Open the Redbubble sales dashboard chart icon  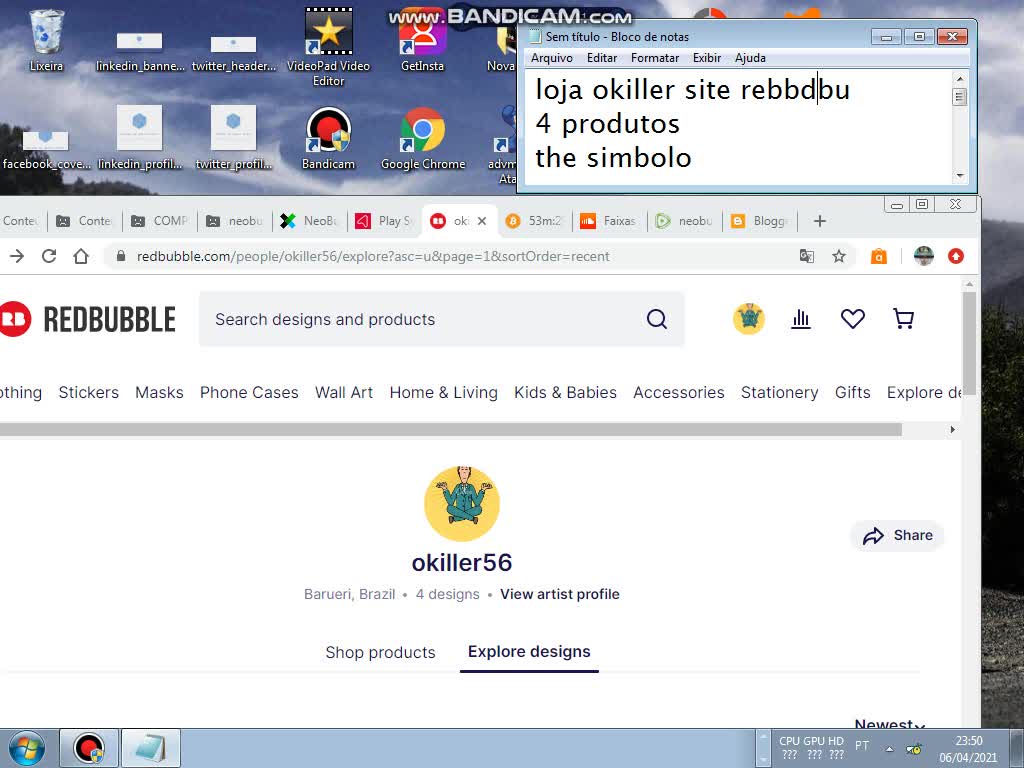(x=801, y=319)
